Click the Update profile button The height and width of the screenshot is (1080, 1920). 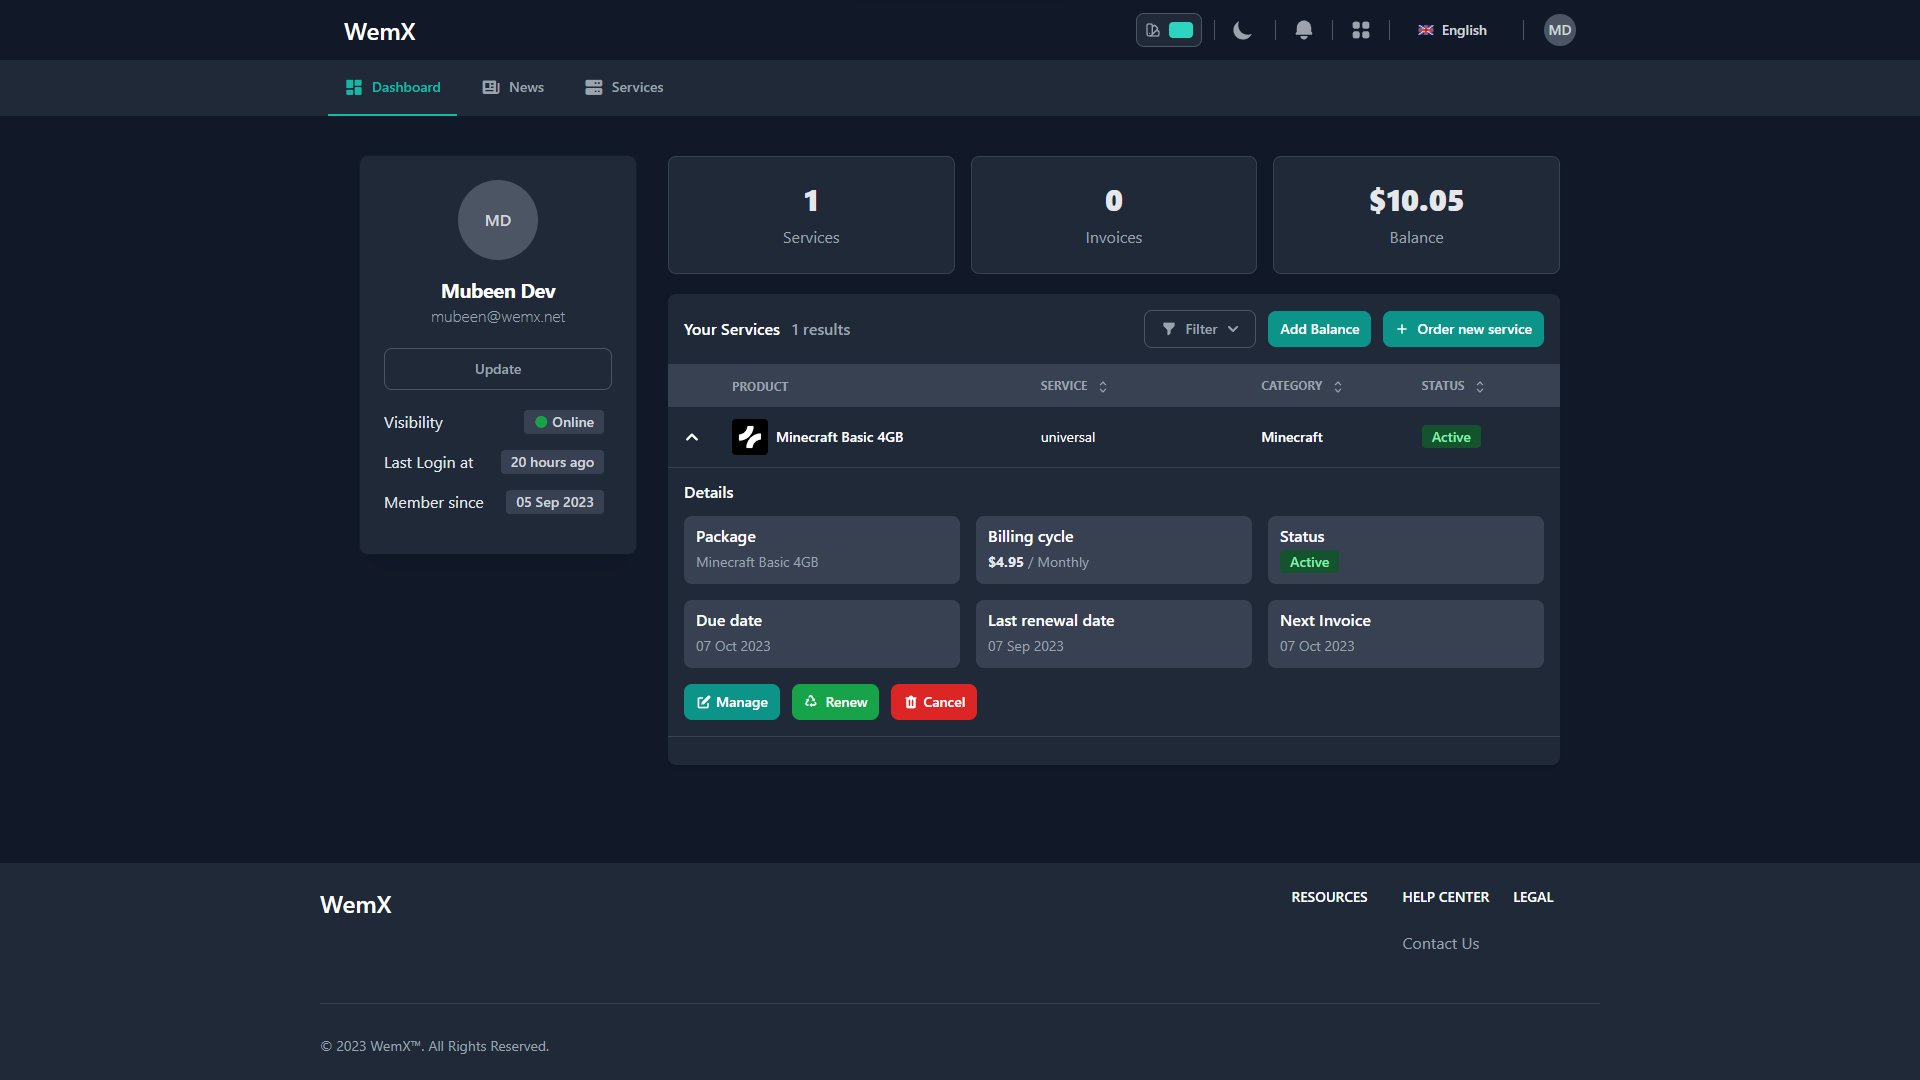(x=498, y=369)
